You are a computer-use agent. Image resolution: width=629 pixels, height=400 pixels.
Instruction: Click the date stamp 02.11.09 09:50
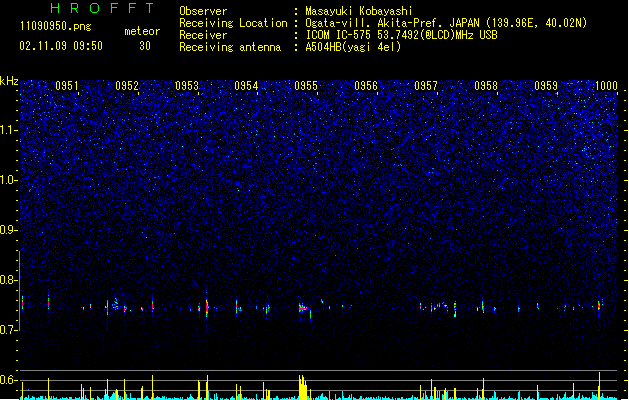pos(61,46)
